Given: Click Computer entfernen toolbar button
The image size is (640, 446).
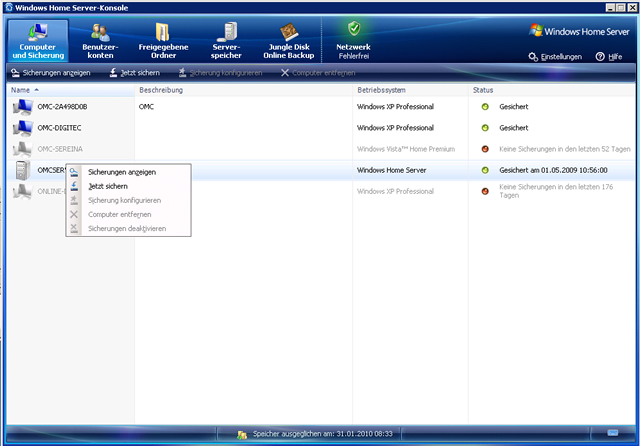Looking at the screenshot, I should tap(318, 73).
